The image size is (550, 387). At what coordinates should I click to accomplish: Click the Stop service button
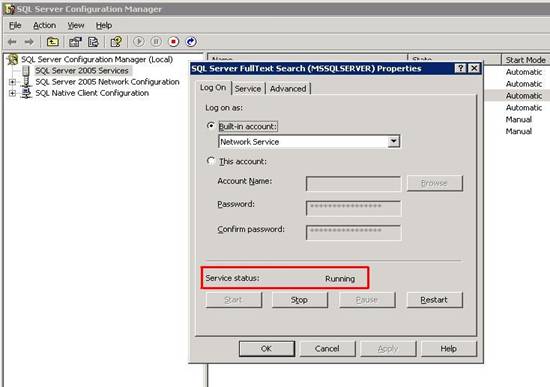[300, 300]
